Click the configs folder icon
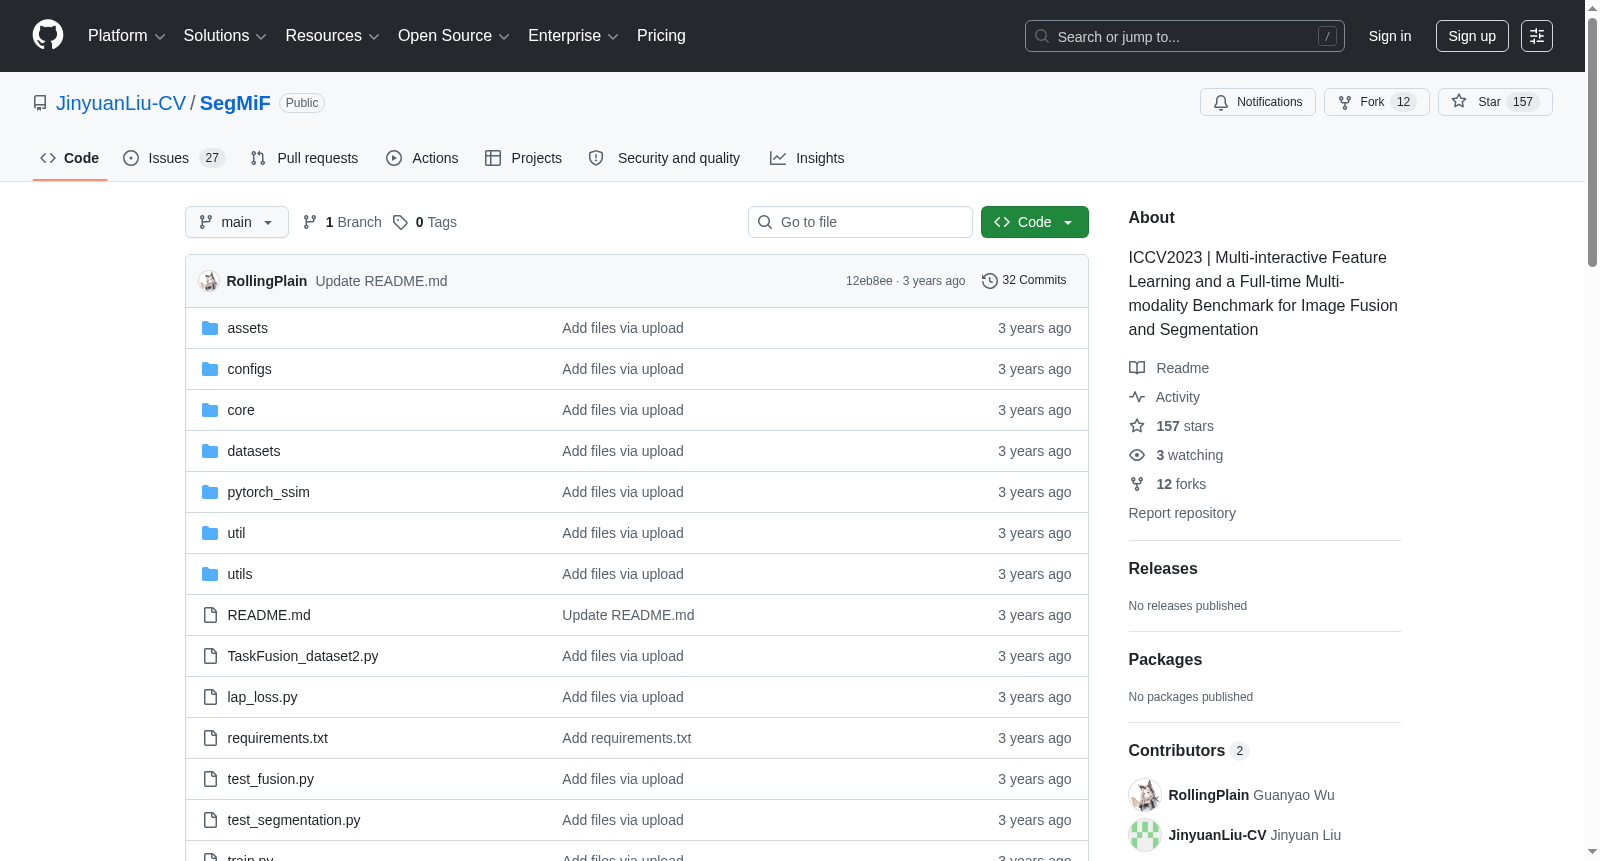The width and height of the screenshot is (1600, 861). coord(210,369)
